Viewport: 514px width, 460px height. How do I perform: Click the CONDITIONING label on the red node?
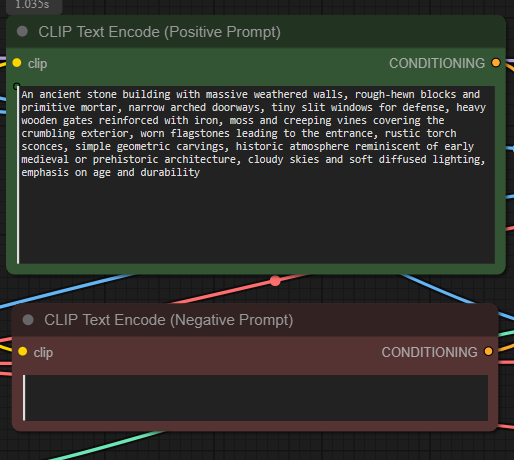(x=430, y=352)
